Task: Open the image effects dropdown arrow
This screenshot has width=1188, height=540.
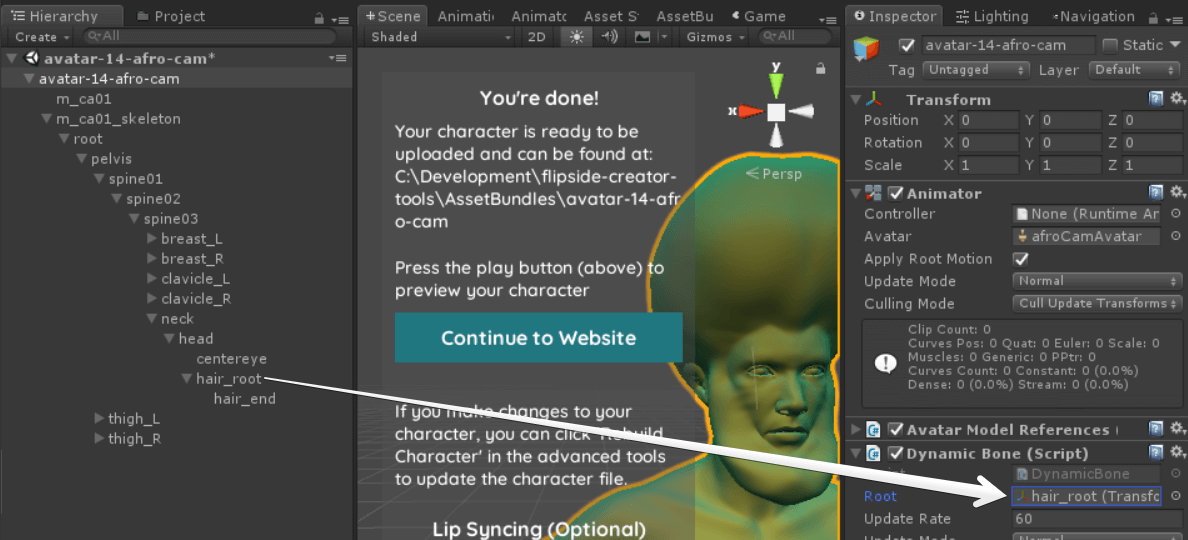Action: pyautogui.click(x=664, y=36)
